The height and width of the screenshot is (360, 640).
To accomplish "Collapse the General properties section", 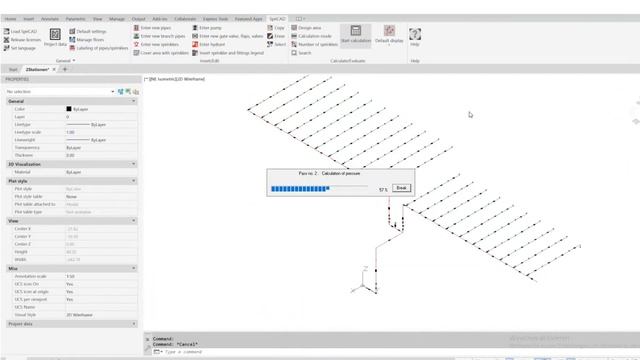I will tap(133, 101).
